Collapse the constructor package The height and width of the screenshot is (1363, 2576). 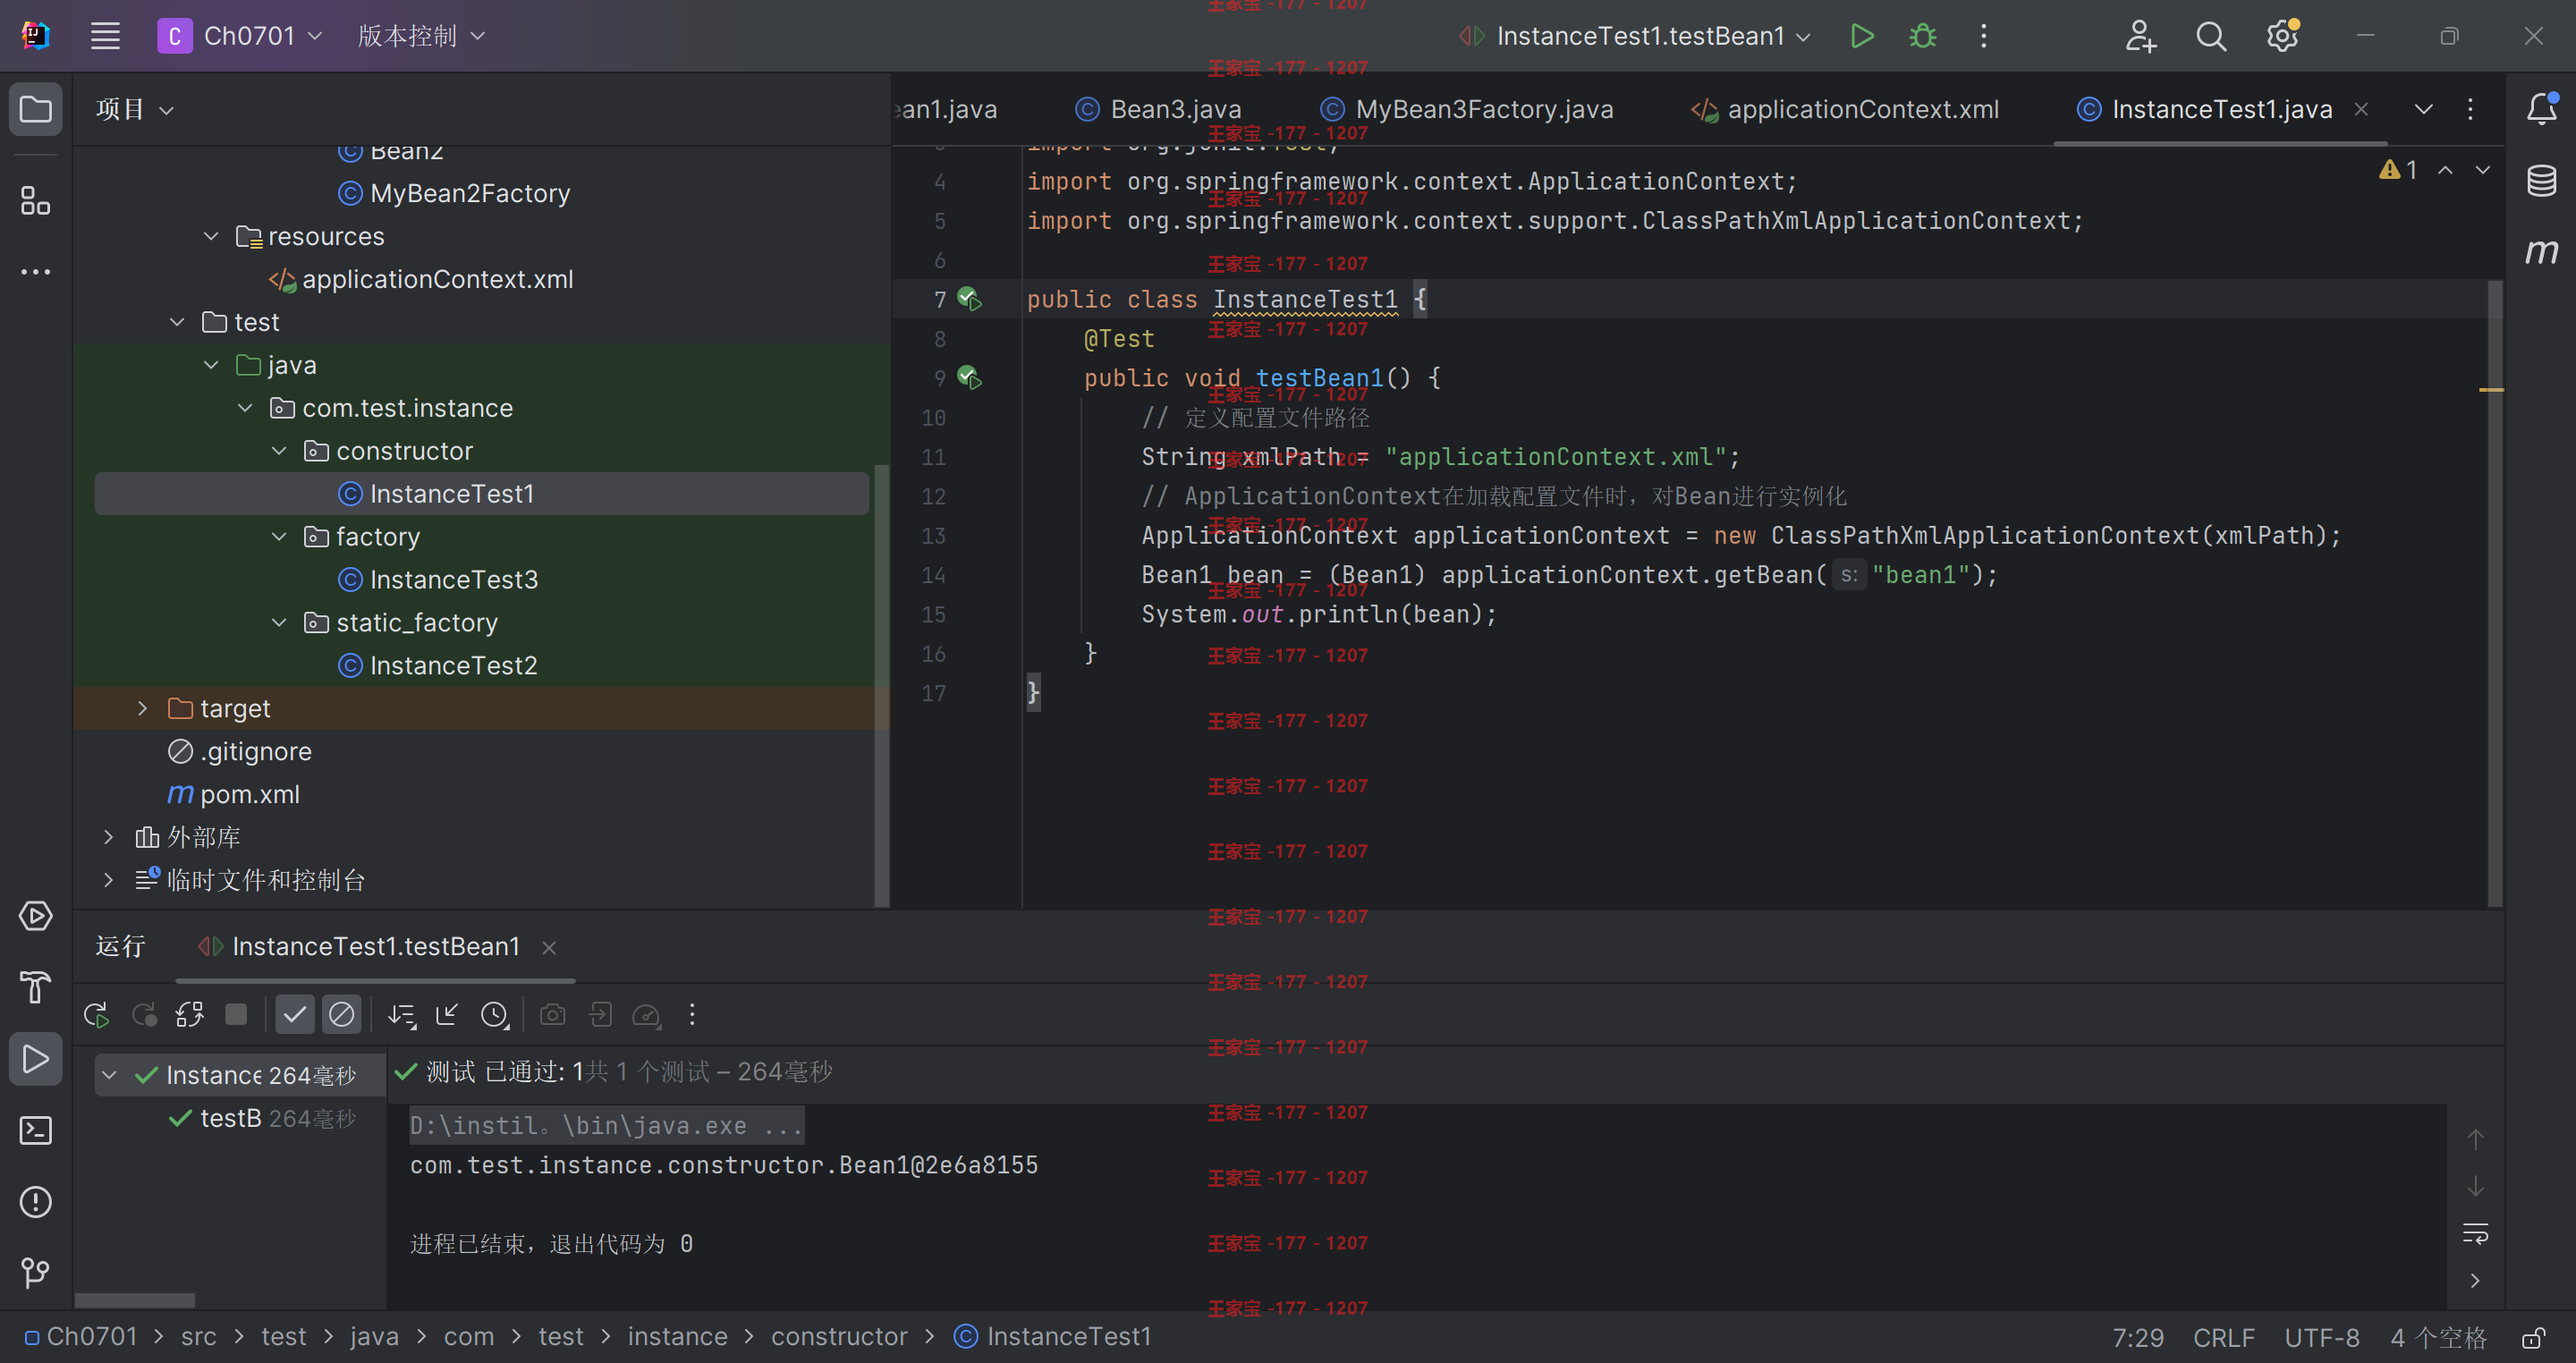click(279, 452)
